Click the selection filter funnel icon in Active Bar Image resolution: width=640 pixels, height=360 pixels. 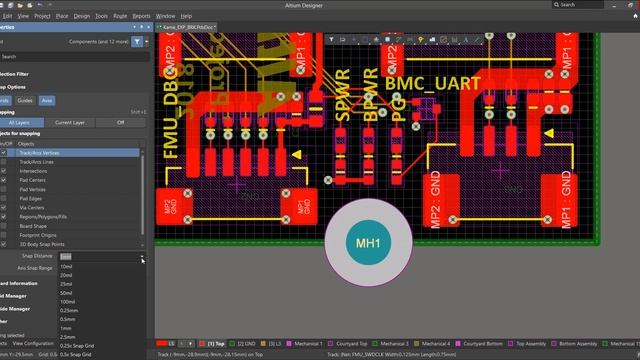click(x=331, y=40)
